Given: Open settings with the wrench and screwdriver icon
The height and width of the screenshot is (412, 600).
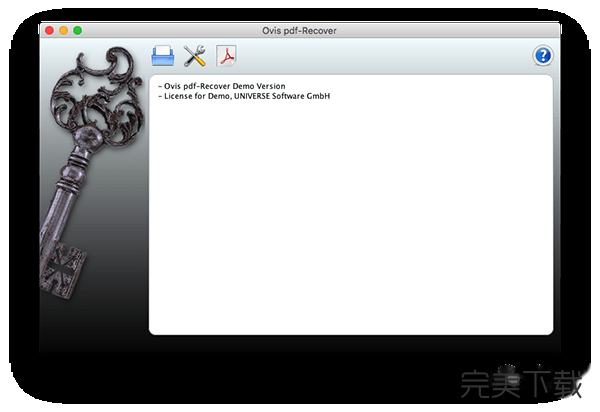Looking at the screenshot, I should click(195, 56).
